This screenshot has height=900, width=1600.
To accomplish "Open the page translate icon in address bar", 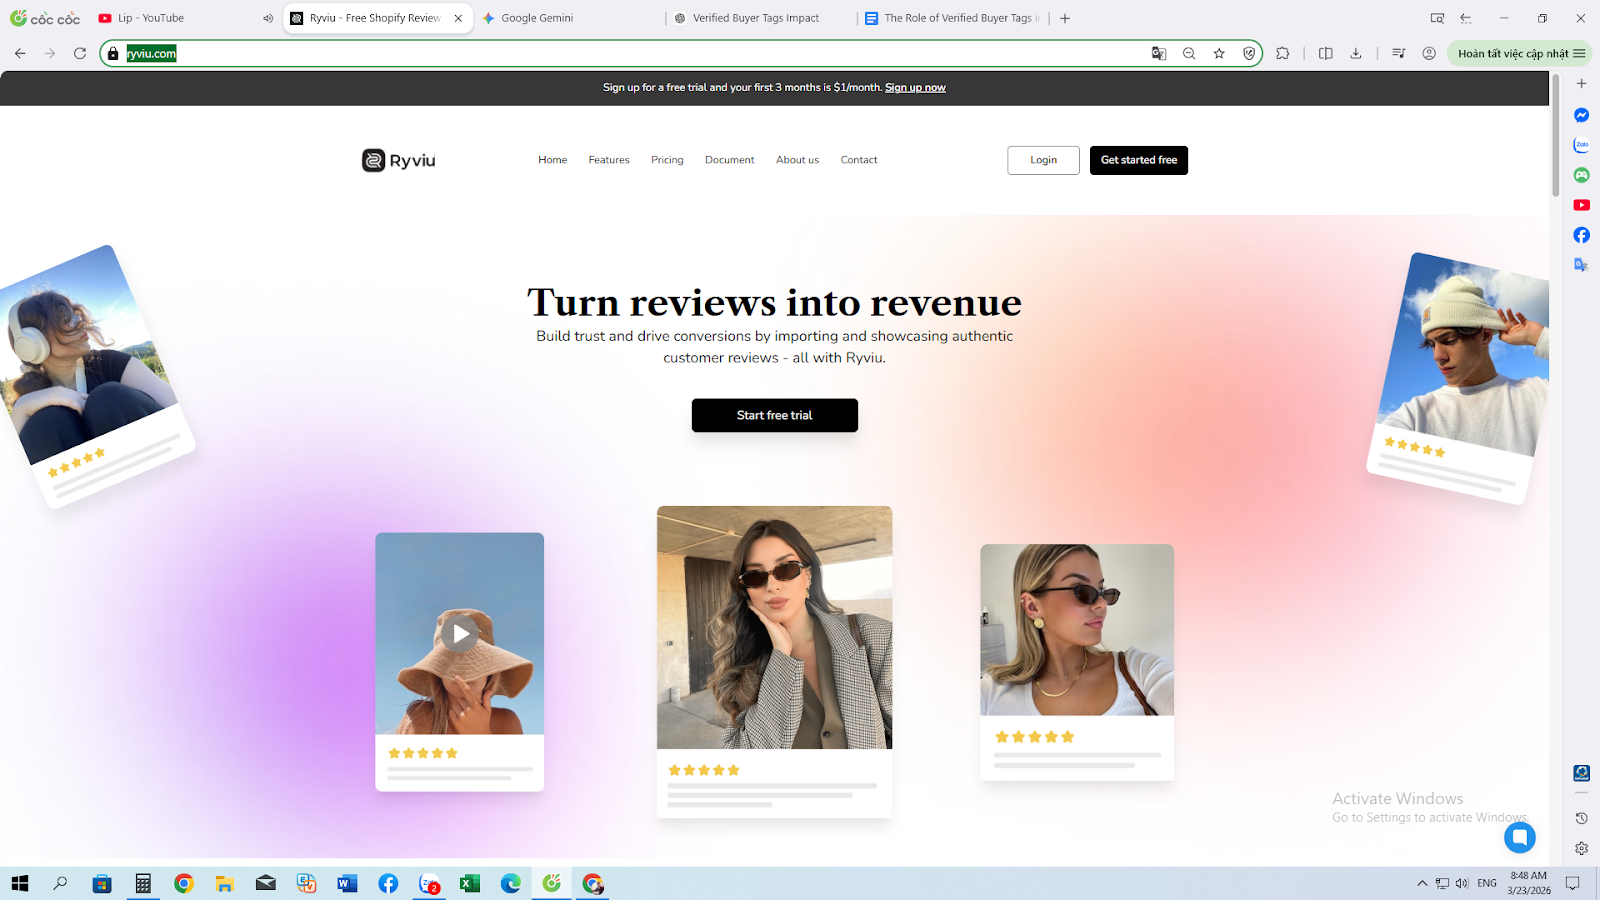I will point(1158,53).
